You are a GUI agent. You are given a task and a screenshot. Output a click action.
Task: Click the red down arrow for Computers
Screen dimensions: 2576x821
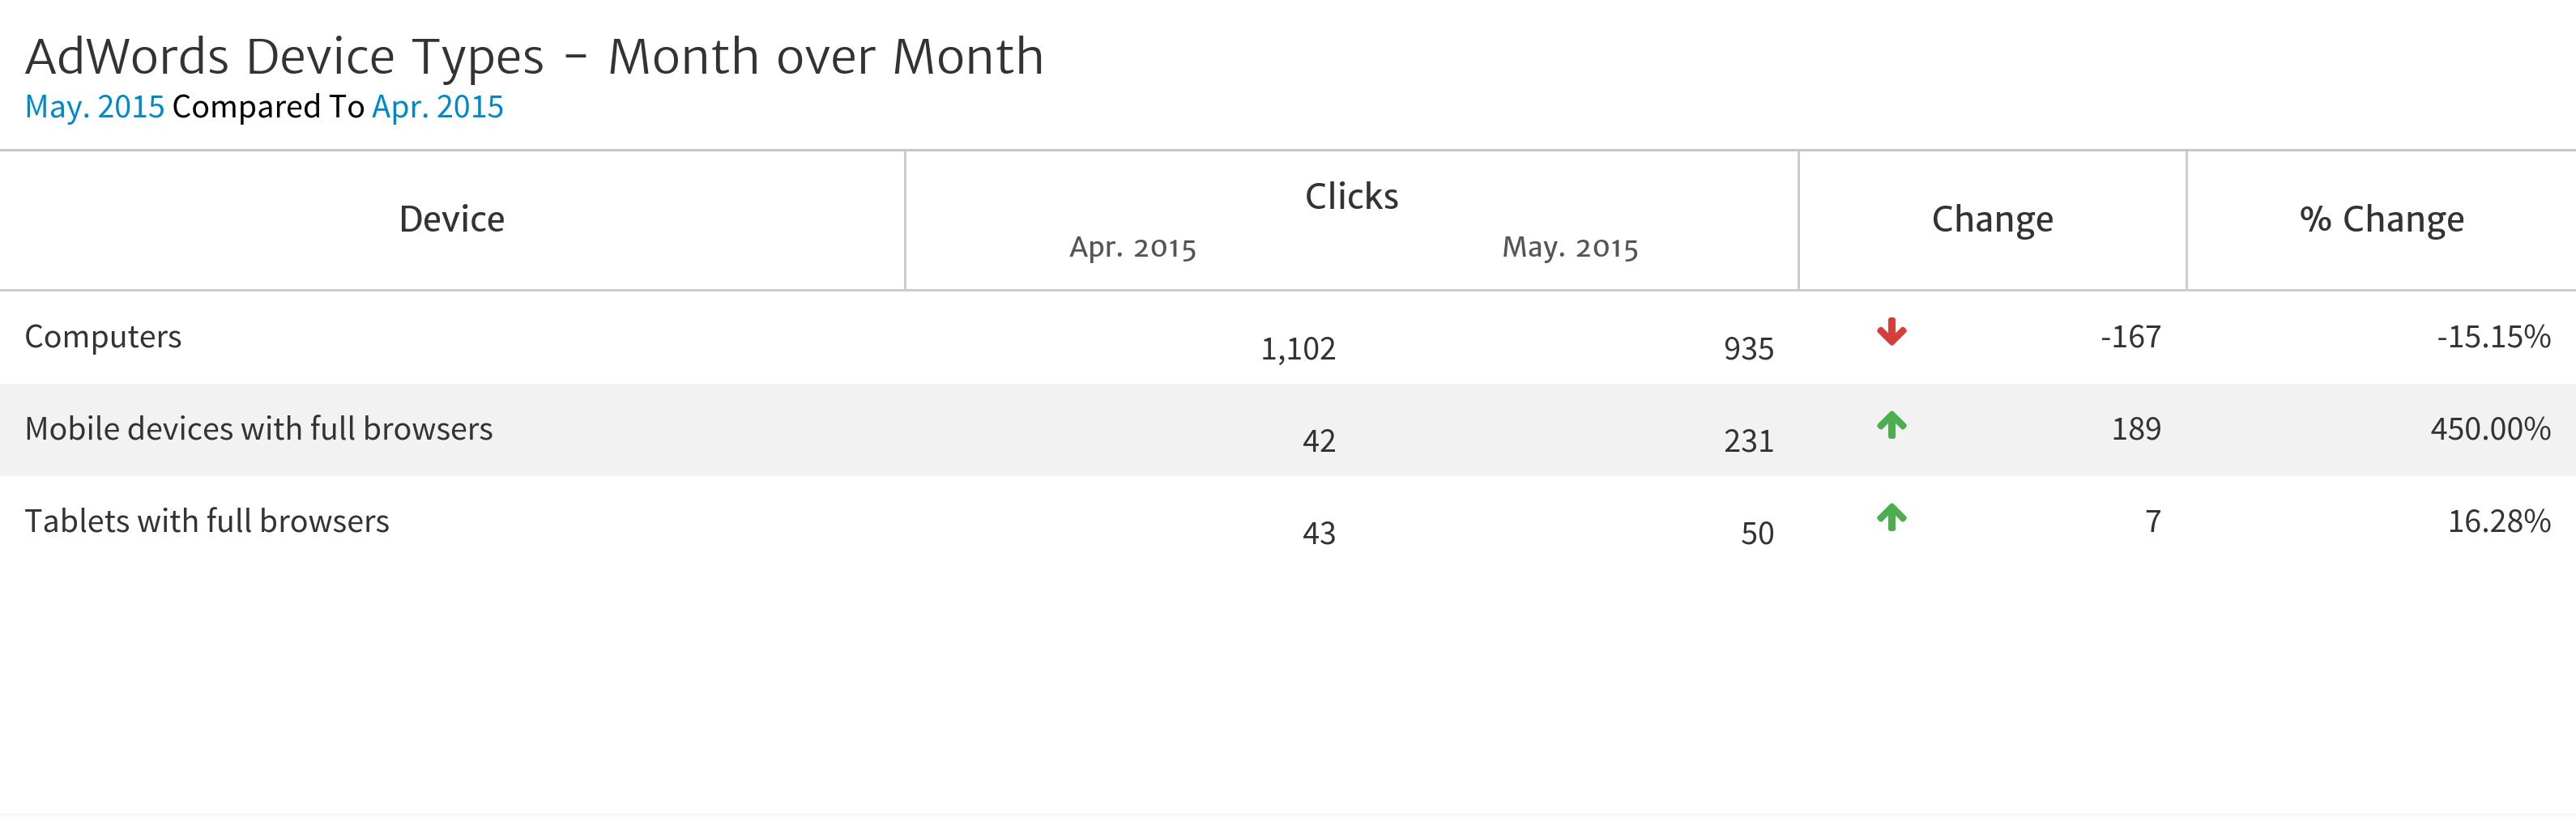tap(1891, 332)
